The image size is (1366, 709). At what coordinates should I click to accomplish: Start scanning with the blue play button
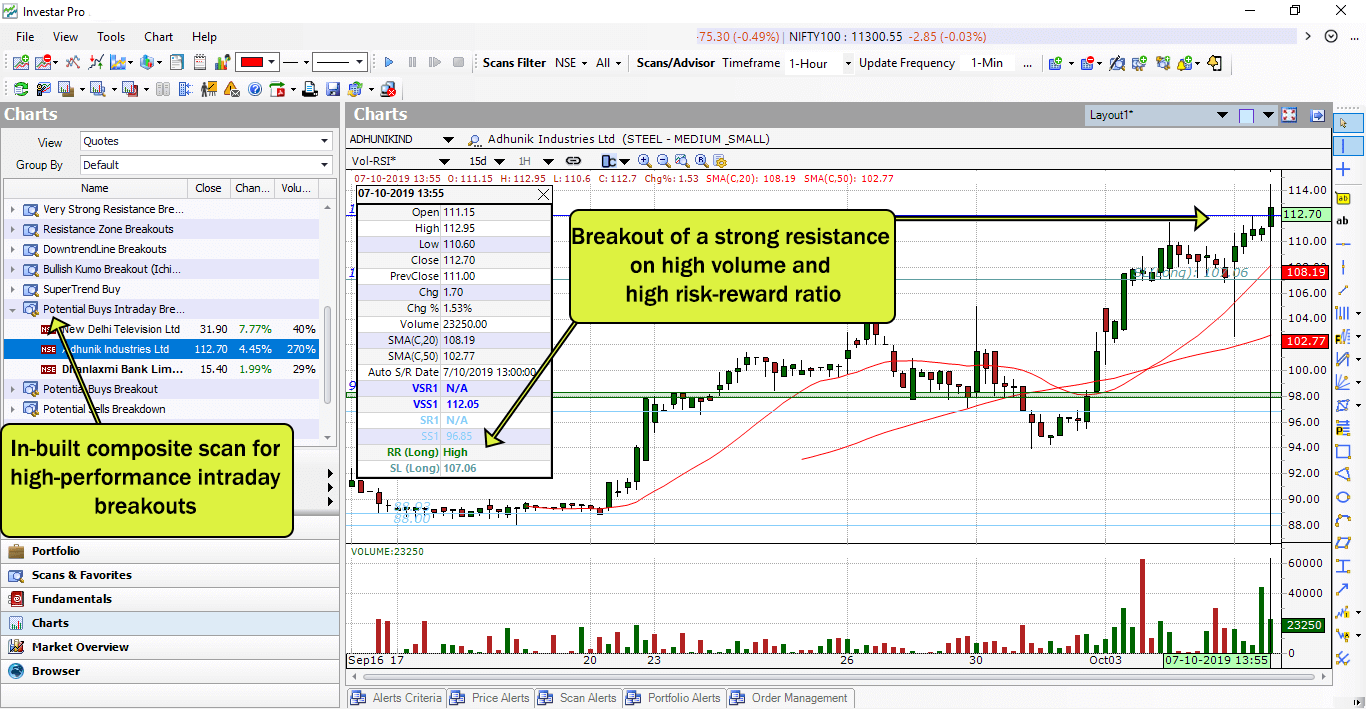(389, 61)
